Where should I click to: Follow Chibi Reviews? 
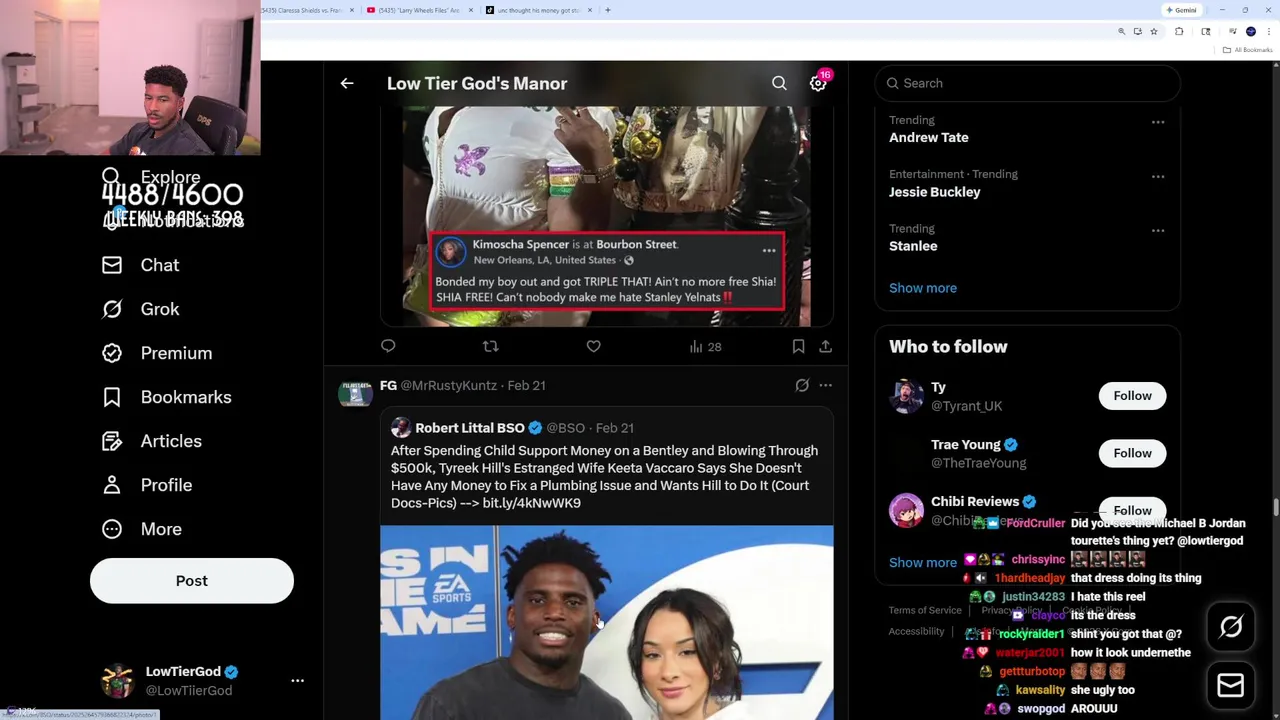[x=1132, y=510]
